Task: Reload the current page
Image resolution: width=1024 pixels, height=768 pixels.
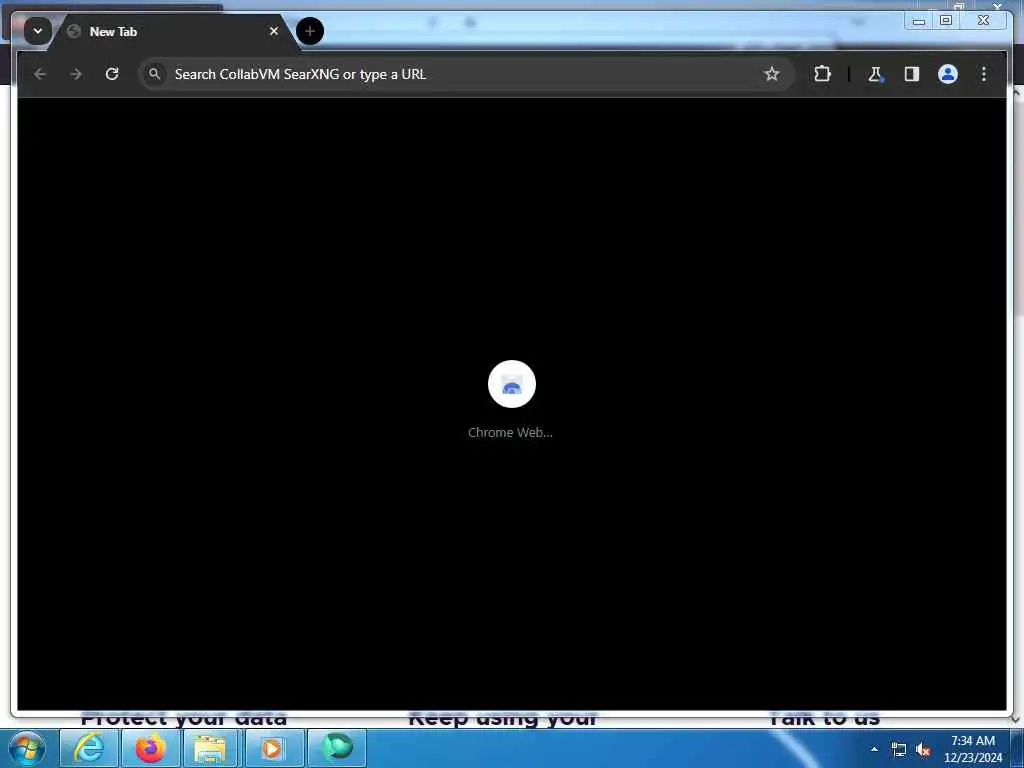Action: [112, 74]
